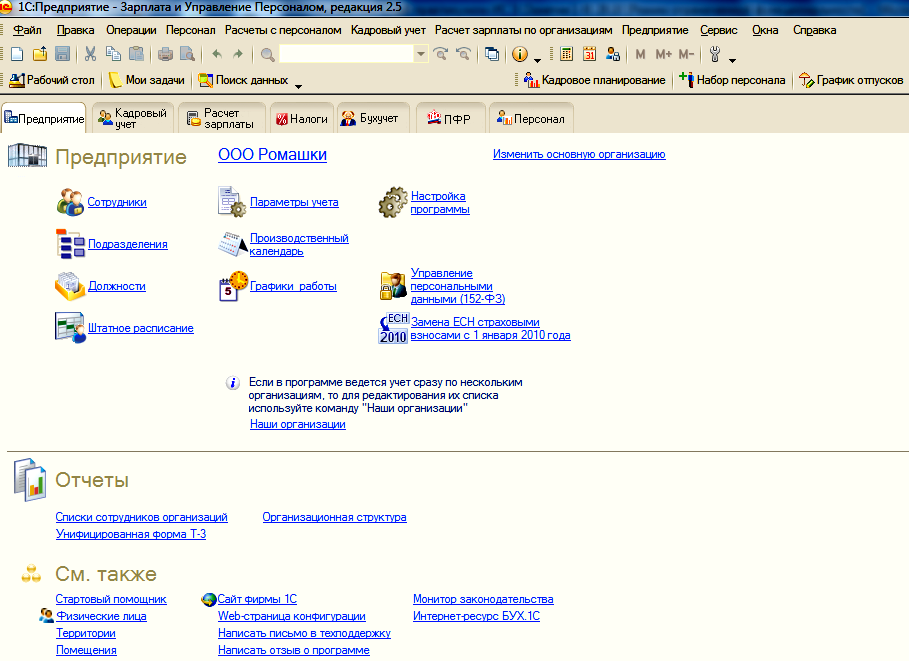Screen dimensions: 909x661
Task: Click the Undo arrow icon
Action: click(217, 54)
